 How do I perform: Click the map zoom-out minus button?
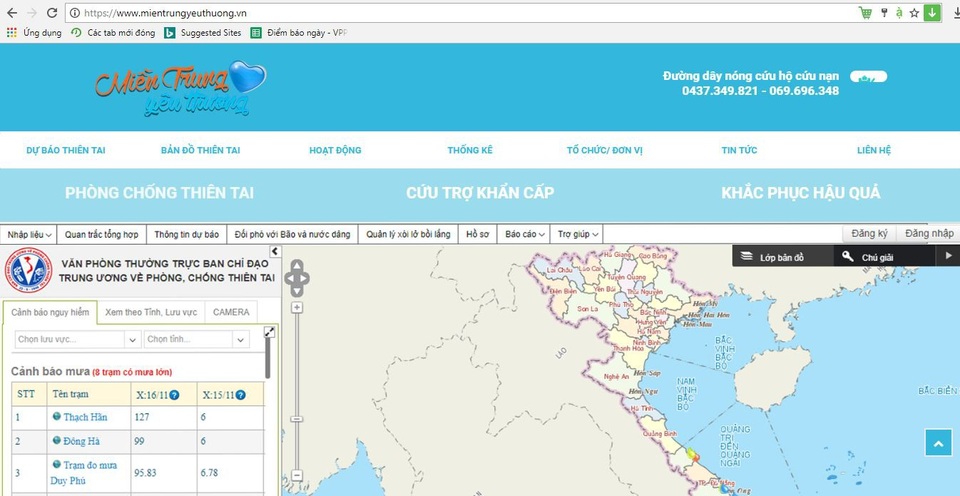pos(297,474)
